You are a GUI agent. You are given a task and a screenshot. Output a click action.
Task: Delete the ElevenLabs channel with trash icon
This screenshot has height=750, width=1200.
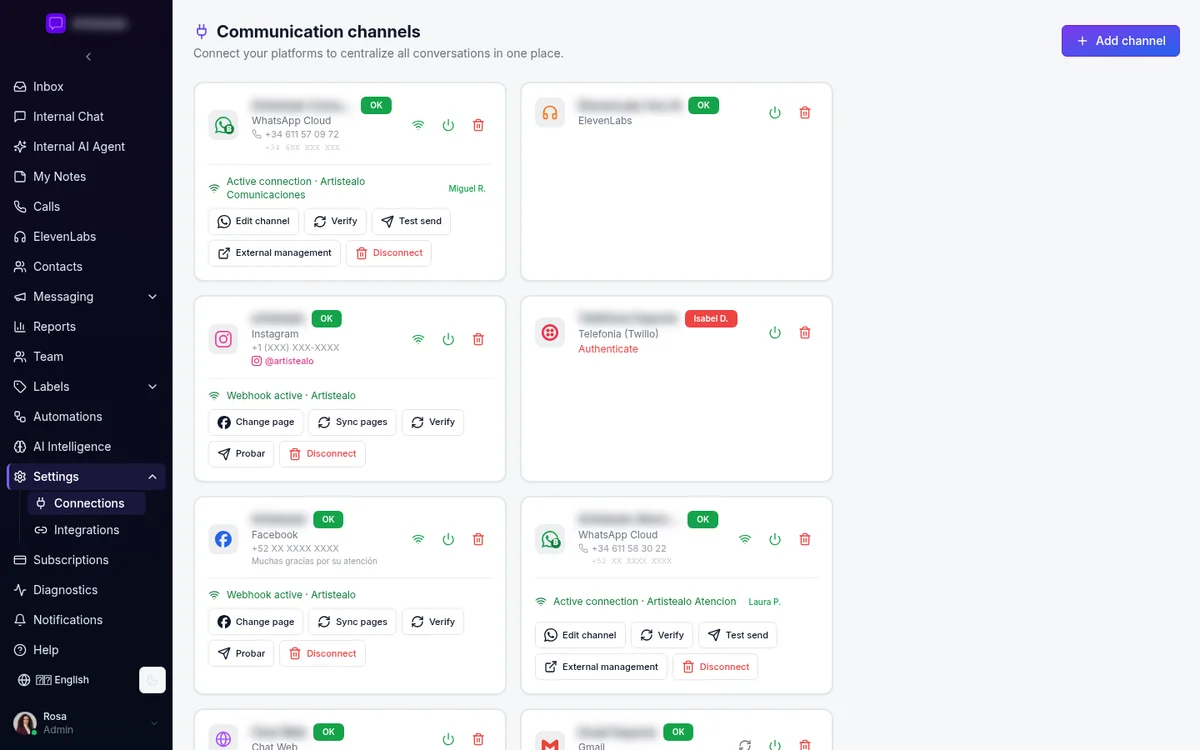click(x=805, y=113)
